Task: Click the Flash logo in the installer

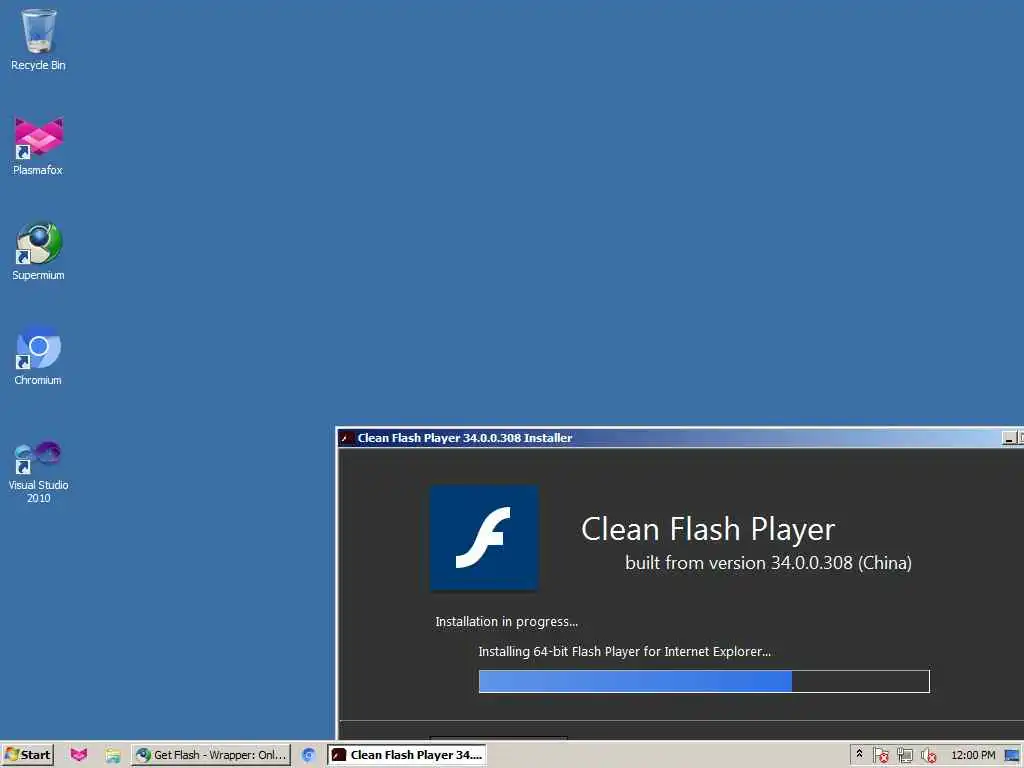Action: click(484, 537)
